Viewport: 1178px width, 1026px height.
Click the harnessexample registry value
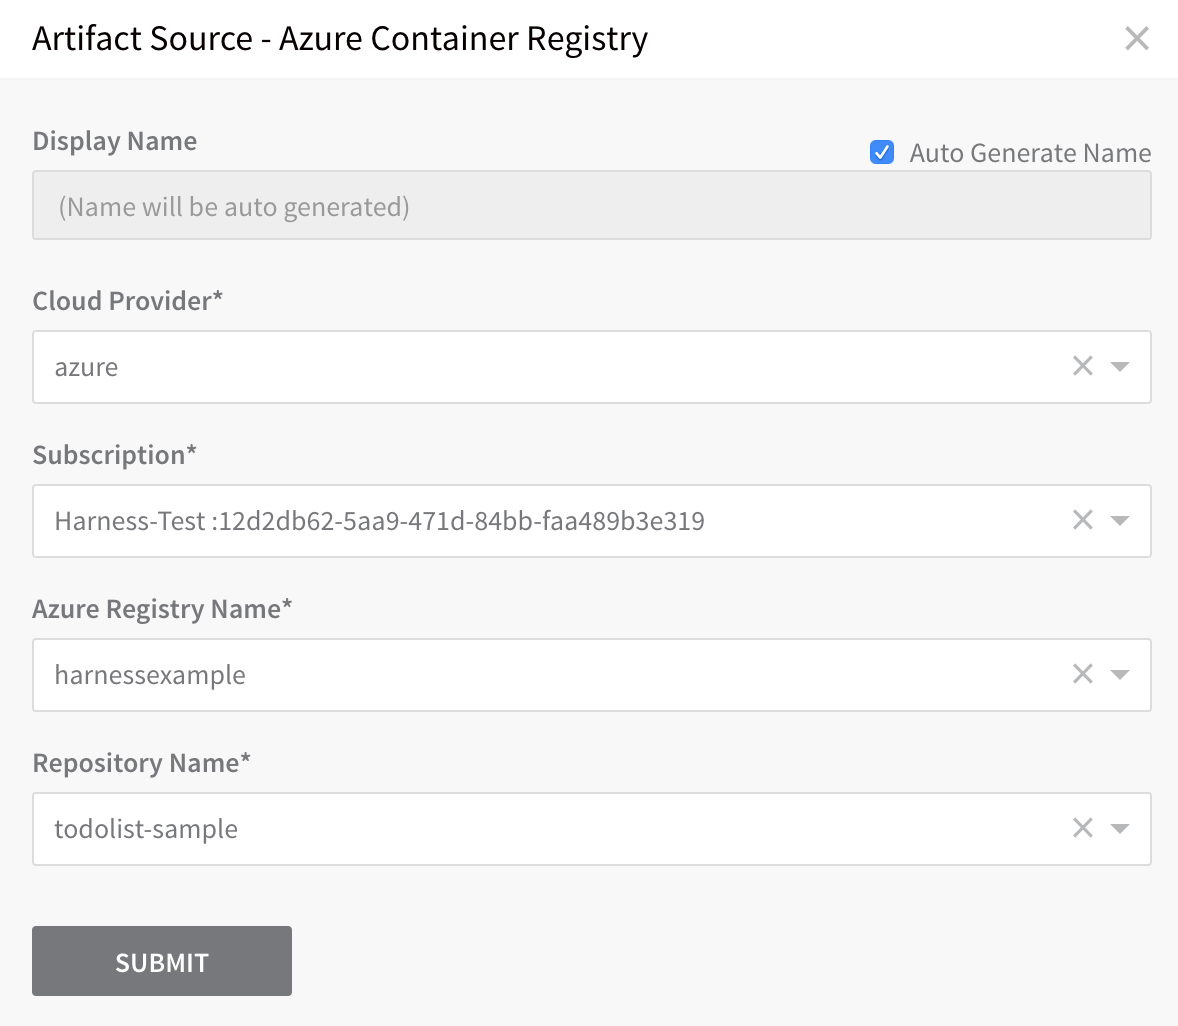click(x=150, y=674)
